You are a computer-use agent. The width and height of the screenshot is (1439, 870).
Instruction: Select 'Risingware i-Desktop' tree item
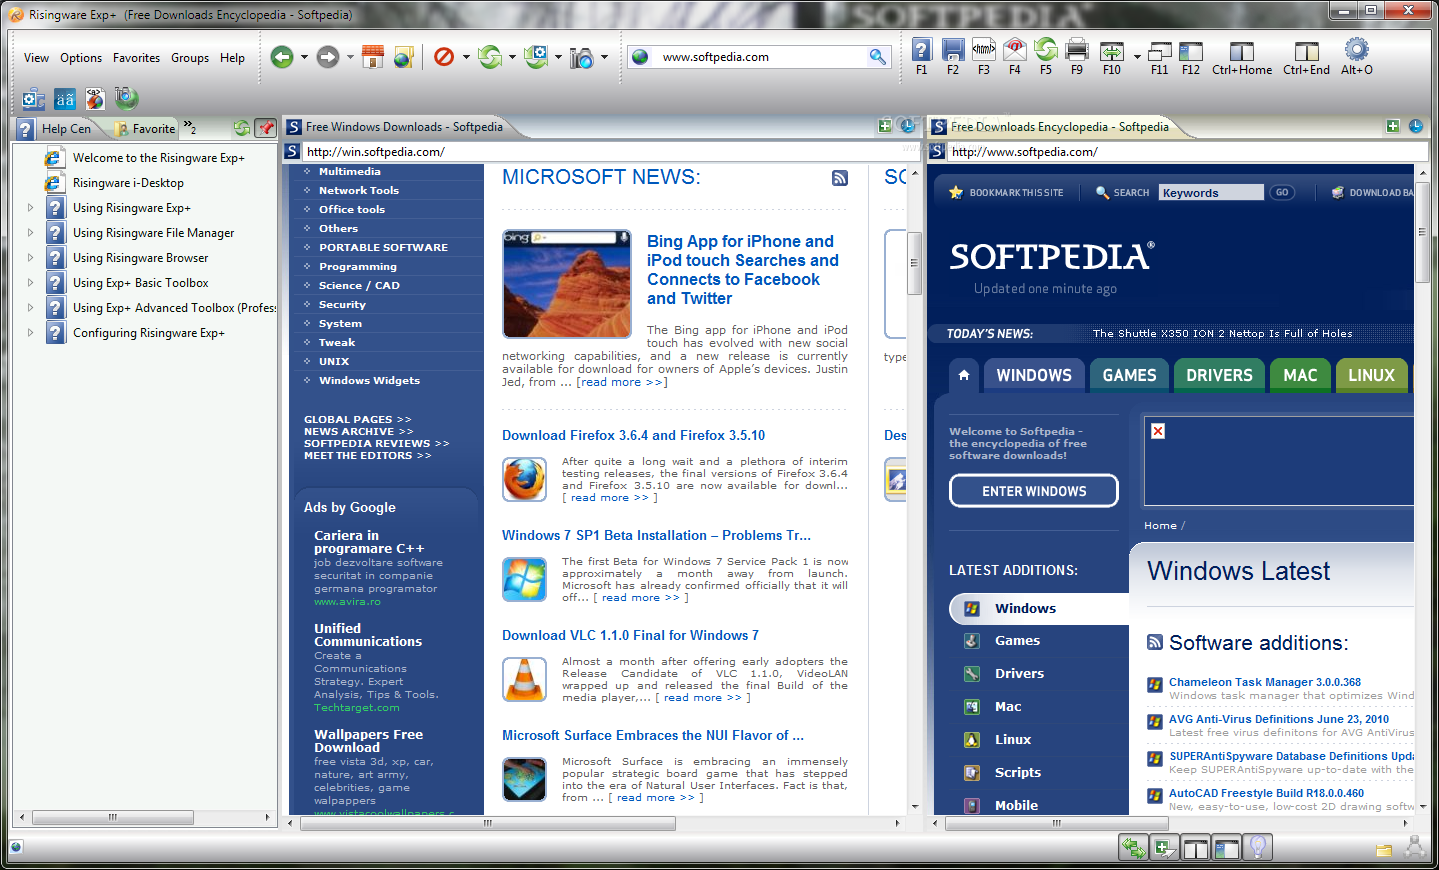[128, 183]
